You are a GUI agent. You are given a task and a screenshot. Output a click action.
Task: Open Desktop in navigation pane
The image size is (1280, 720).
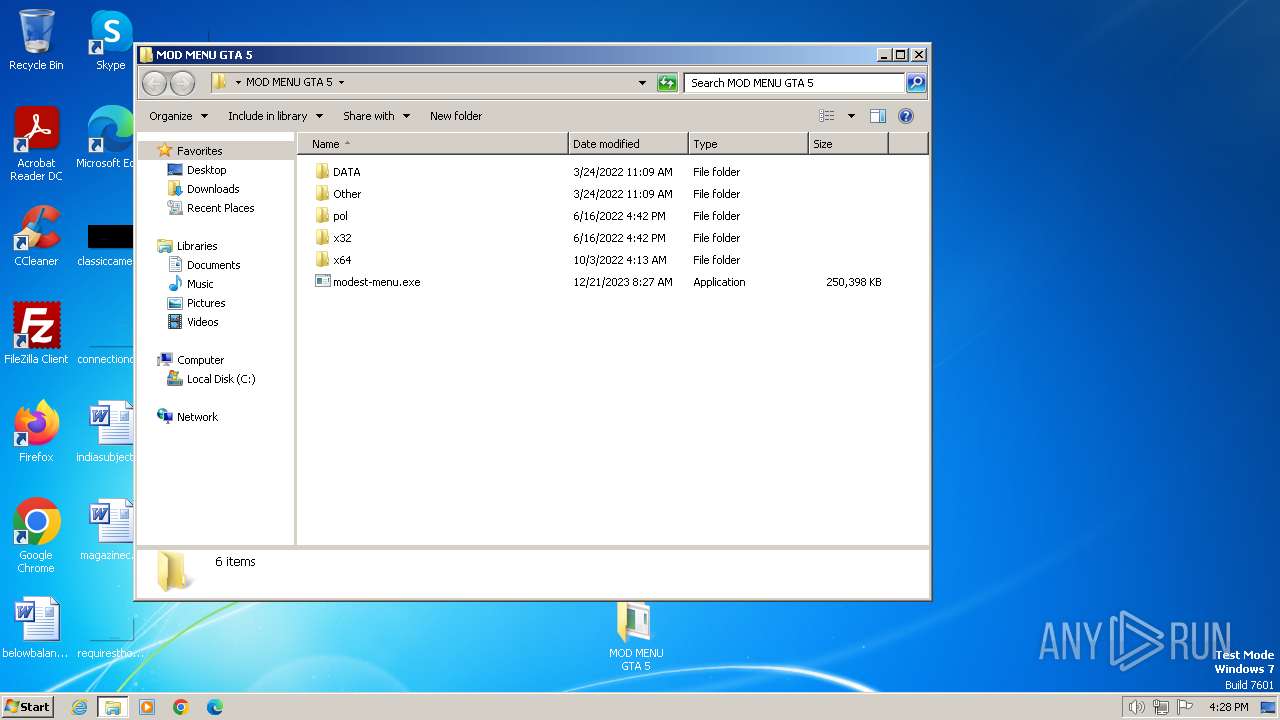click(x=206, y=170)
